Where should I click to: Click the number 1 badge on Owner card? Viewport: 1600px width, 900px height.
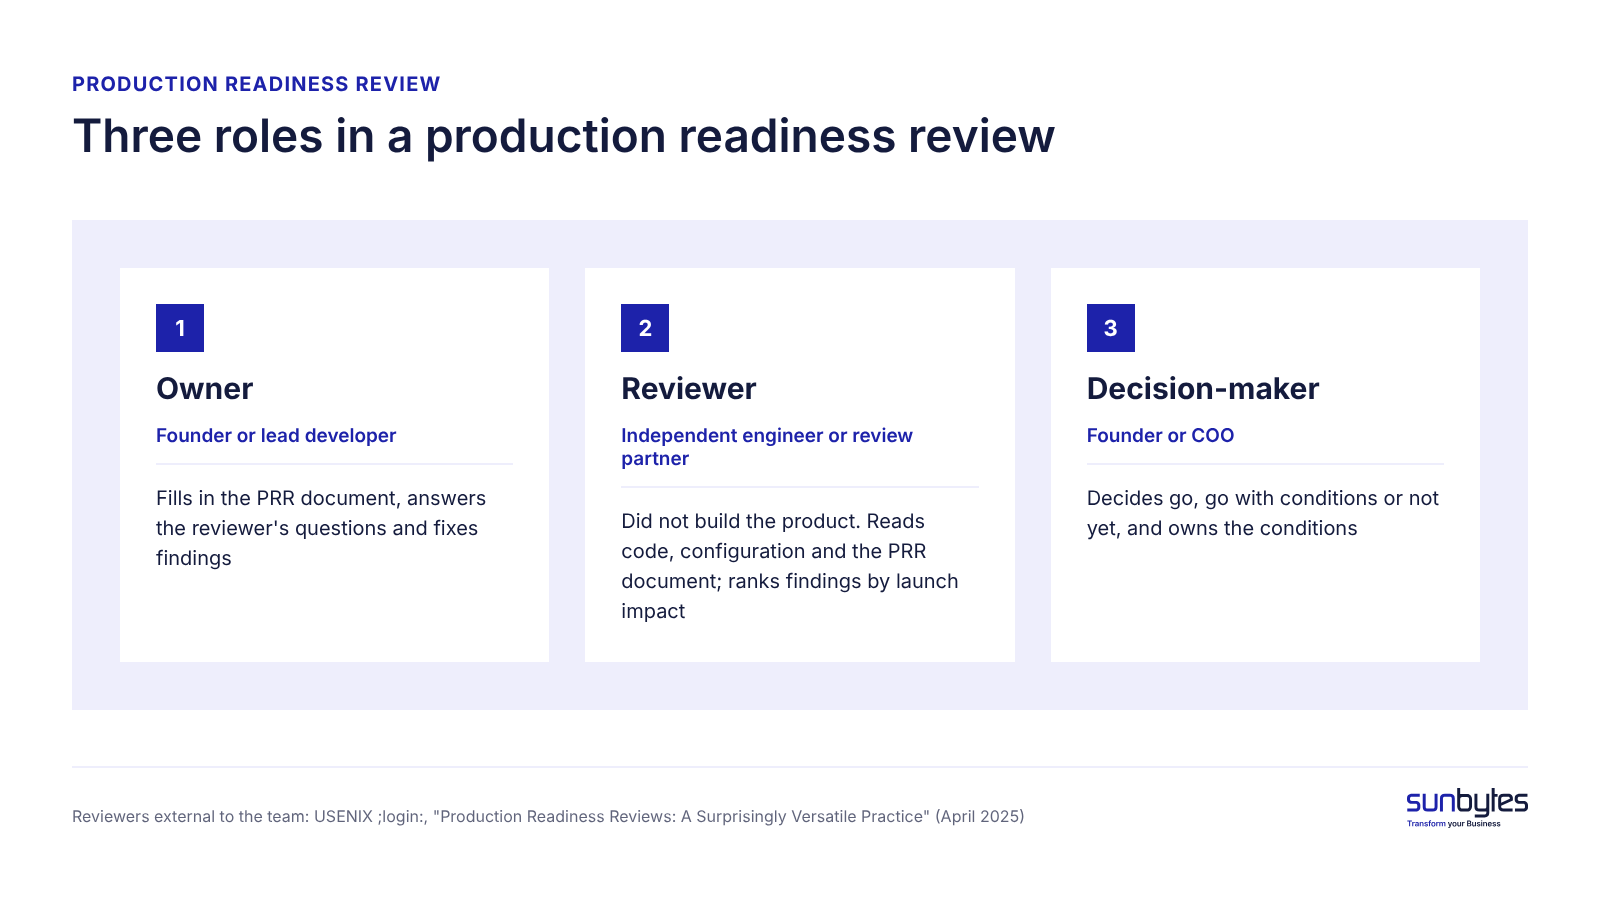pos(180,328)
